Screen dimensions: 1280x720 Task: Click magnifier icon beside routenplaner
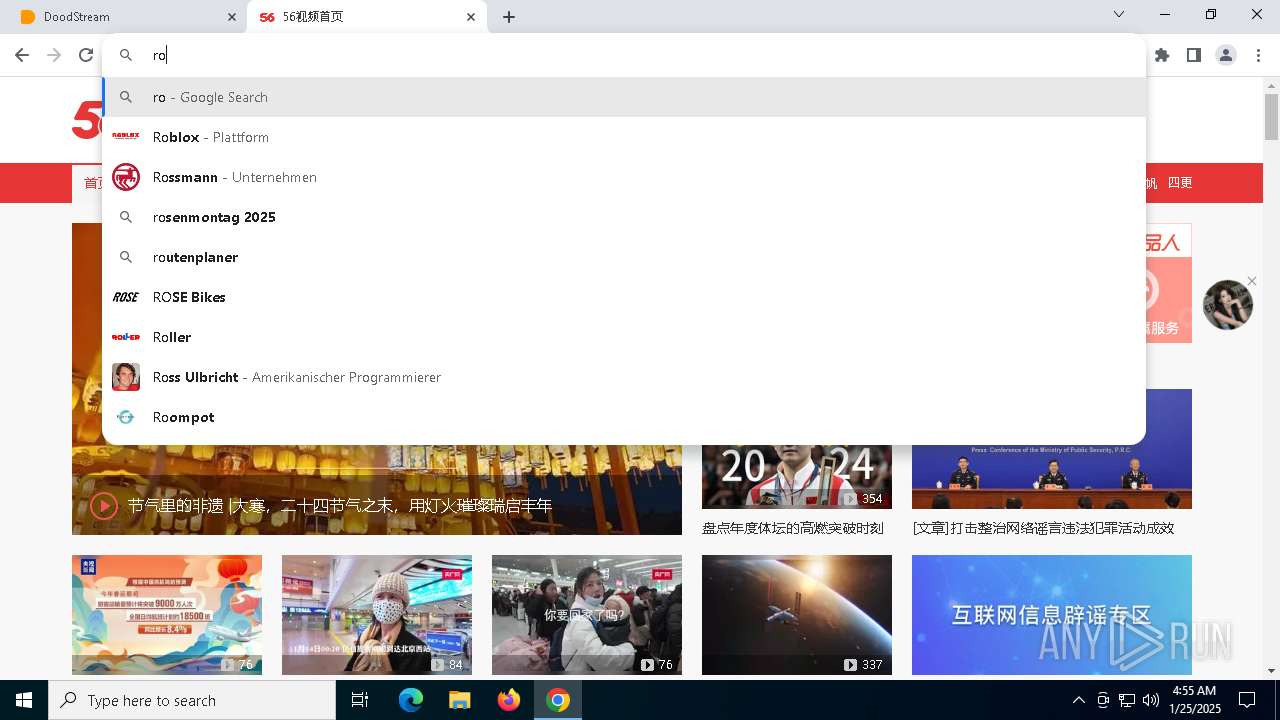tap(126, 257)
